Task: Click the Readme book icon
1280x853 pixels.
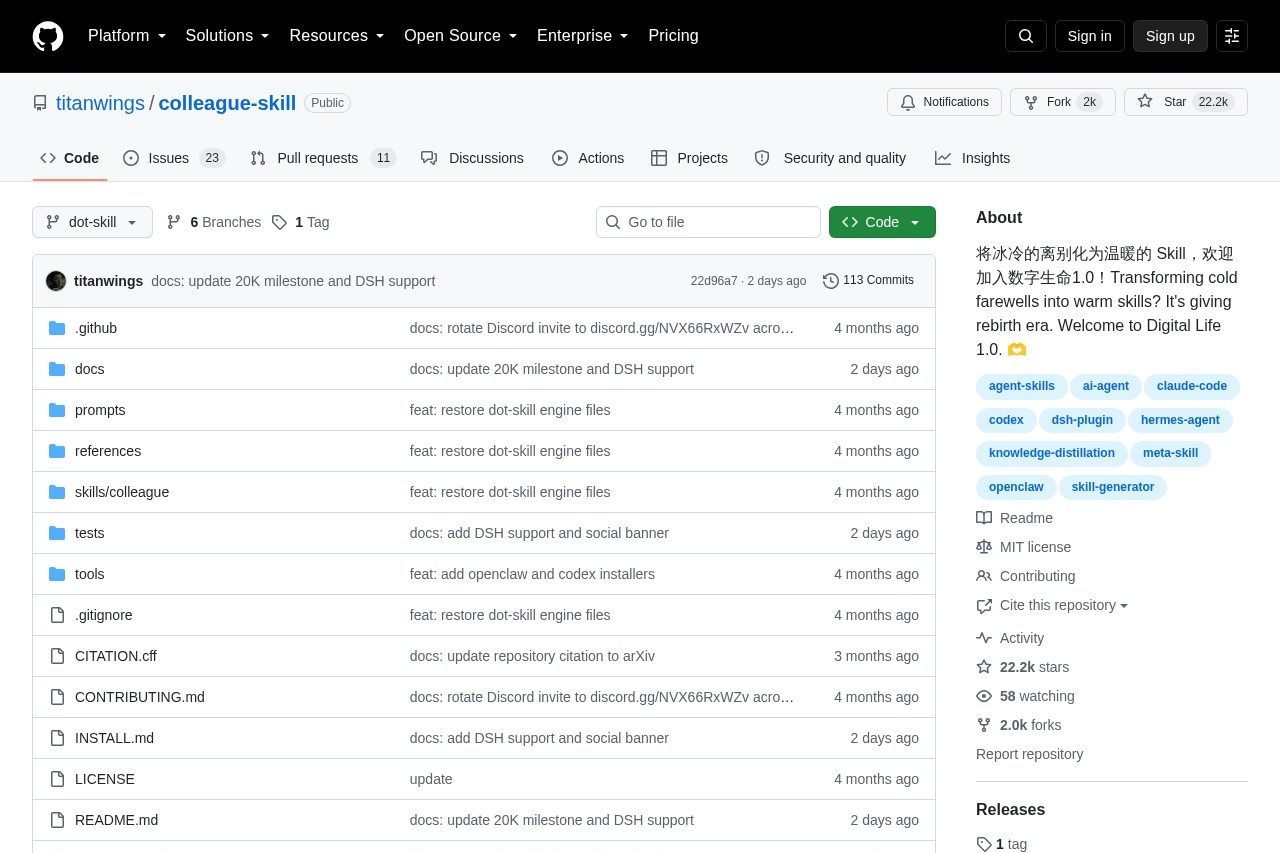Action: click(984, 518)
